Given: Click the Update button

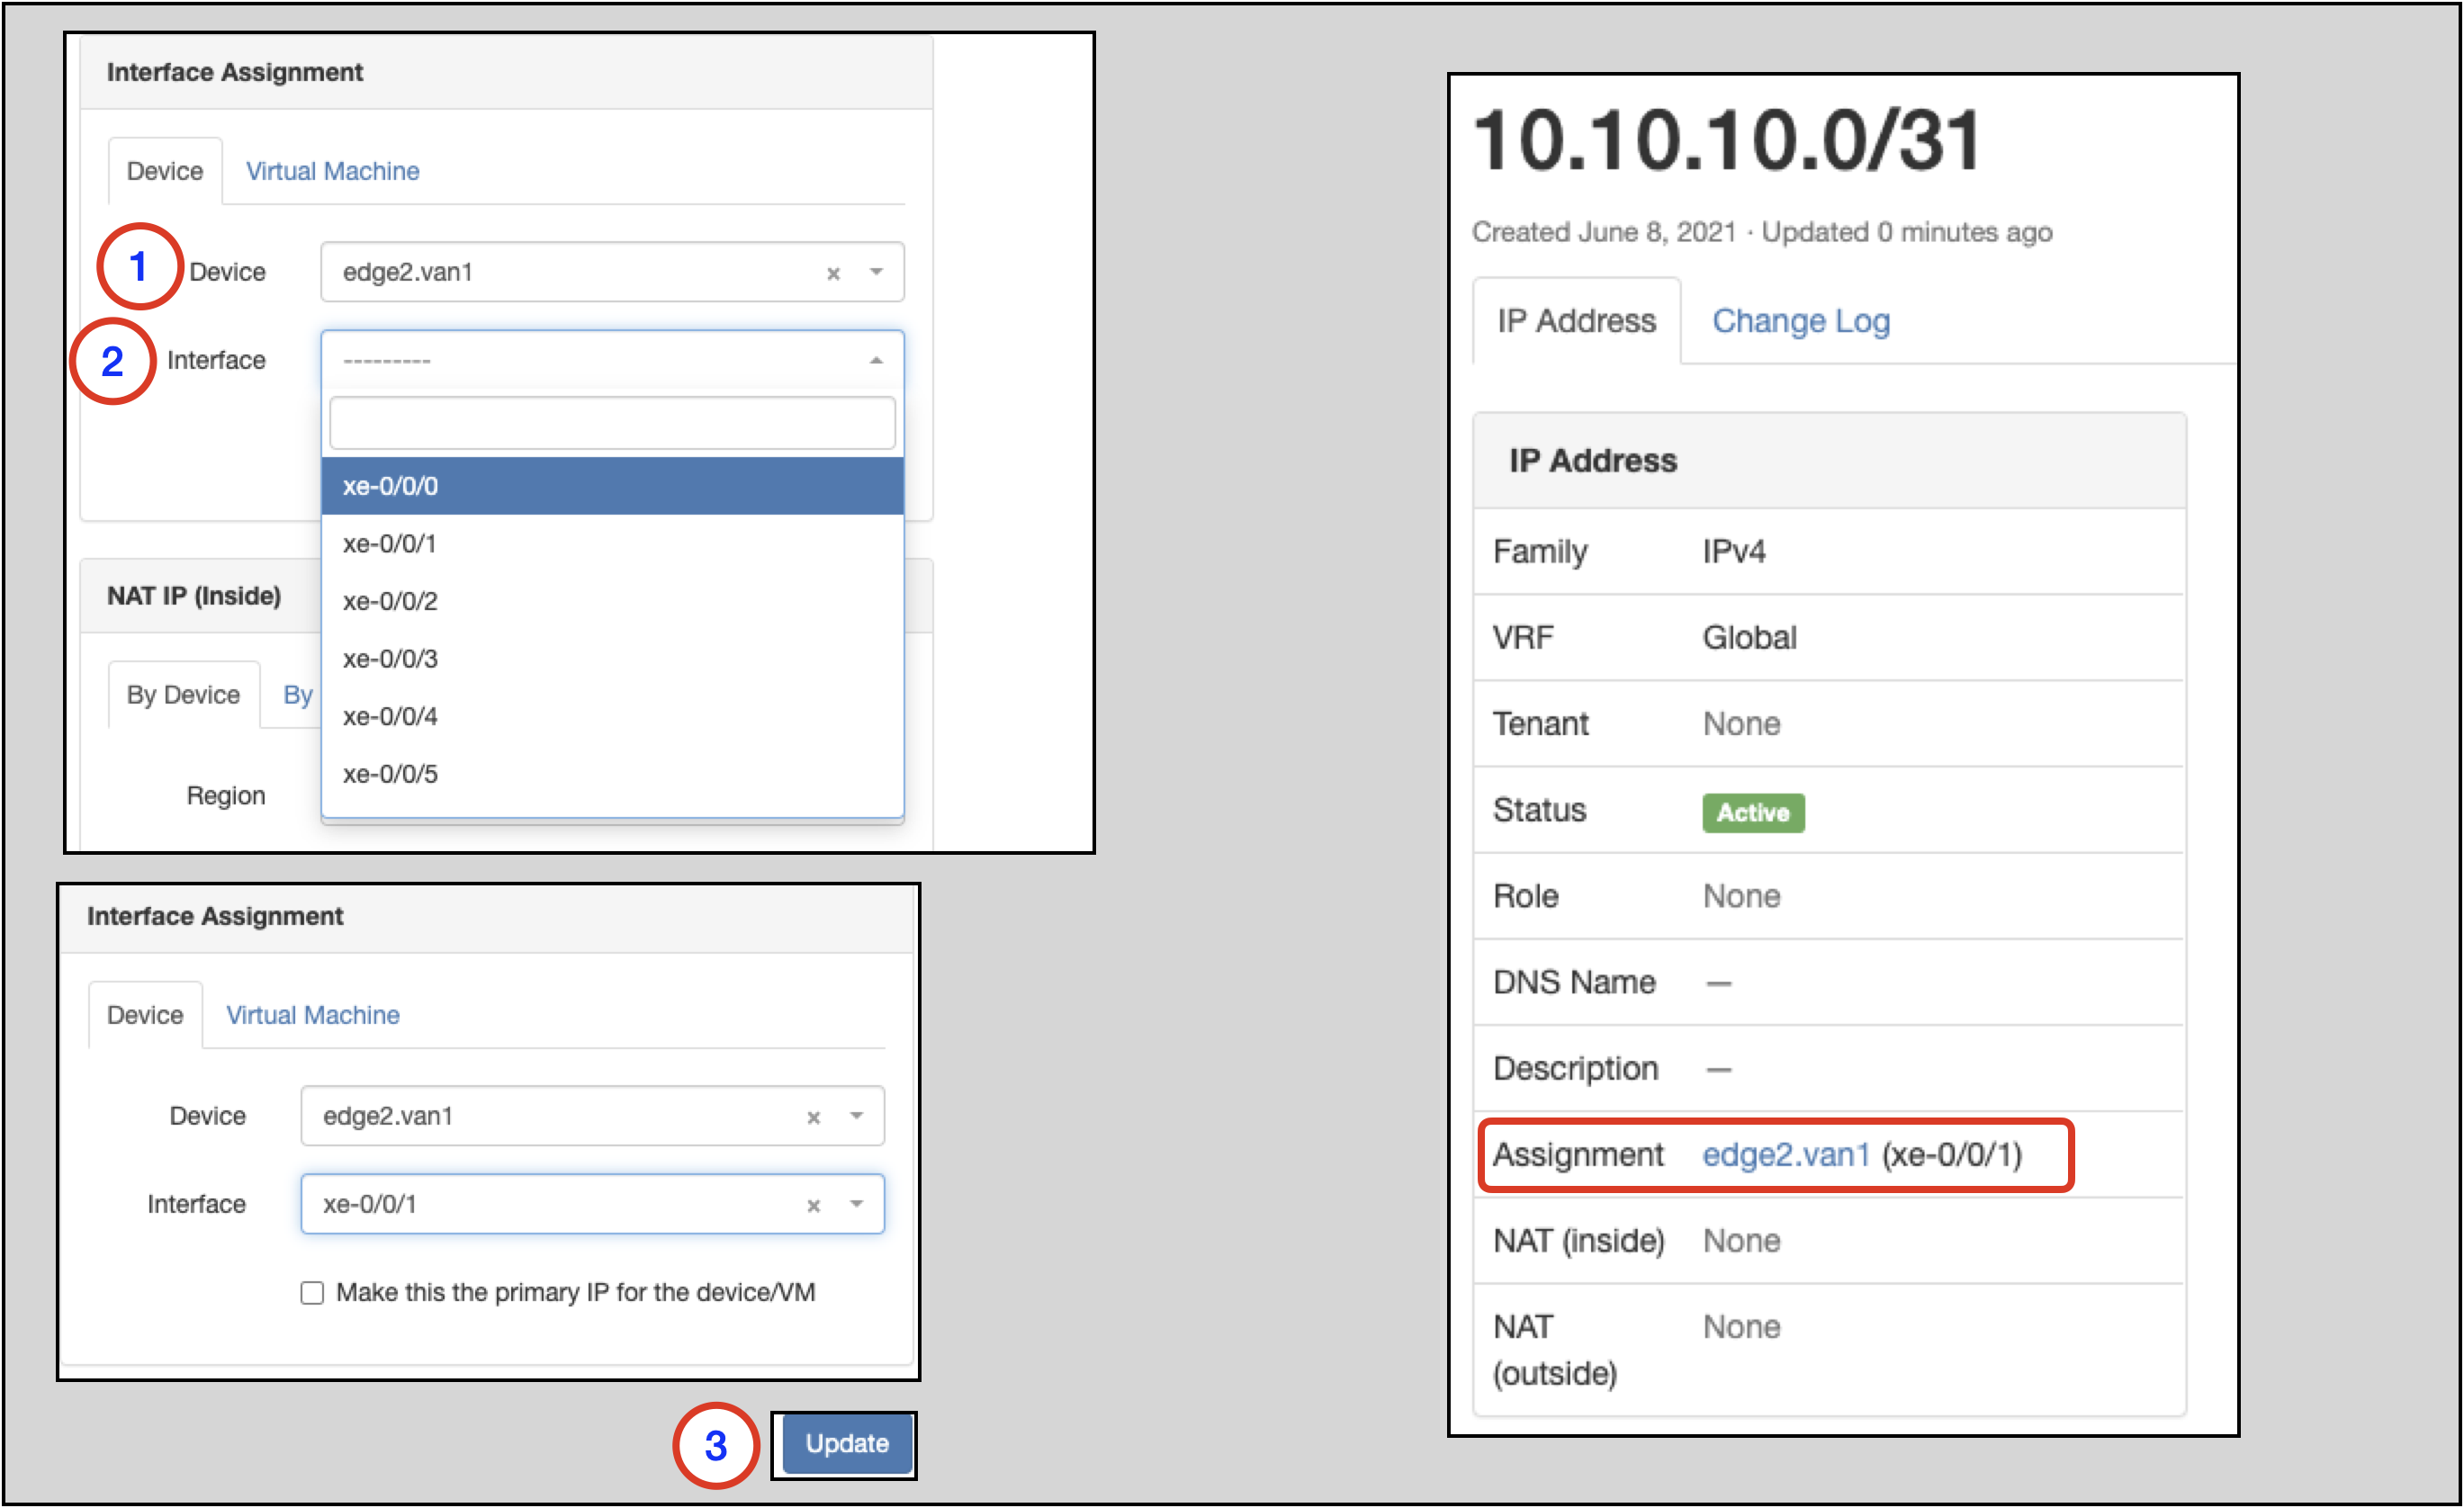Looking at the screenshot, I should click(x=850, y=1443).
